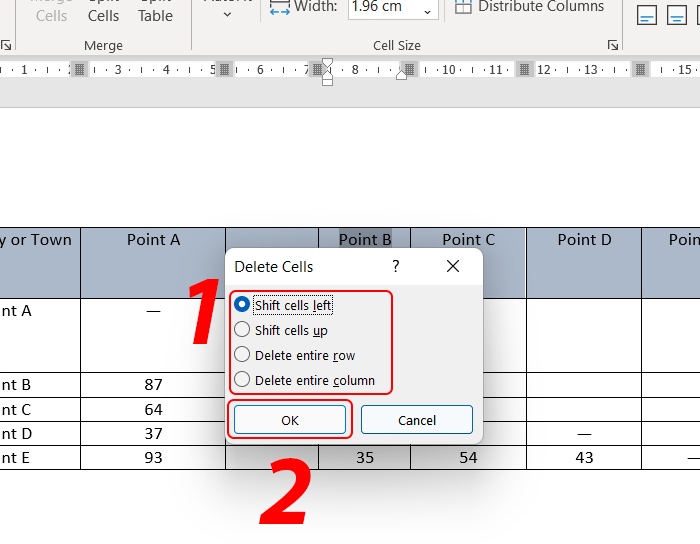Click second cell alignment icon
The height and width of the screenshot is (544, 700).
tap(676, 16)
